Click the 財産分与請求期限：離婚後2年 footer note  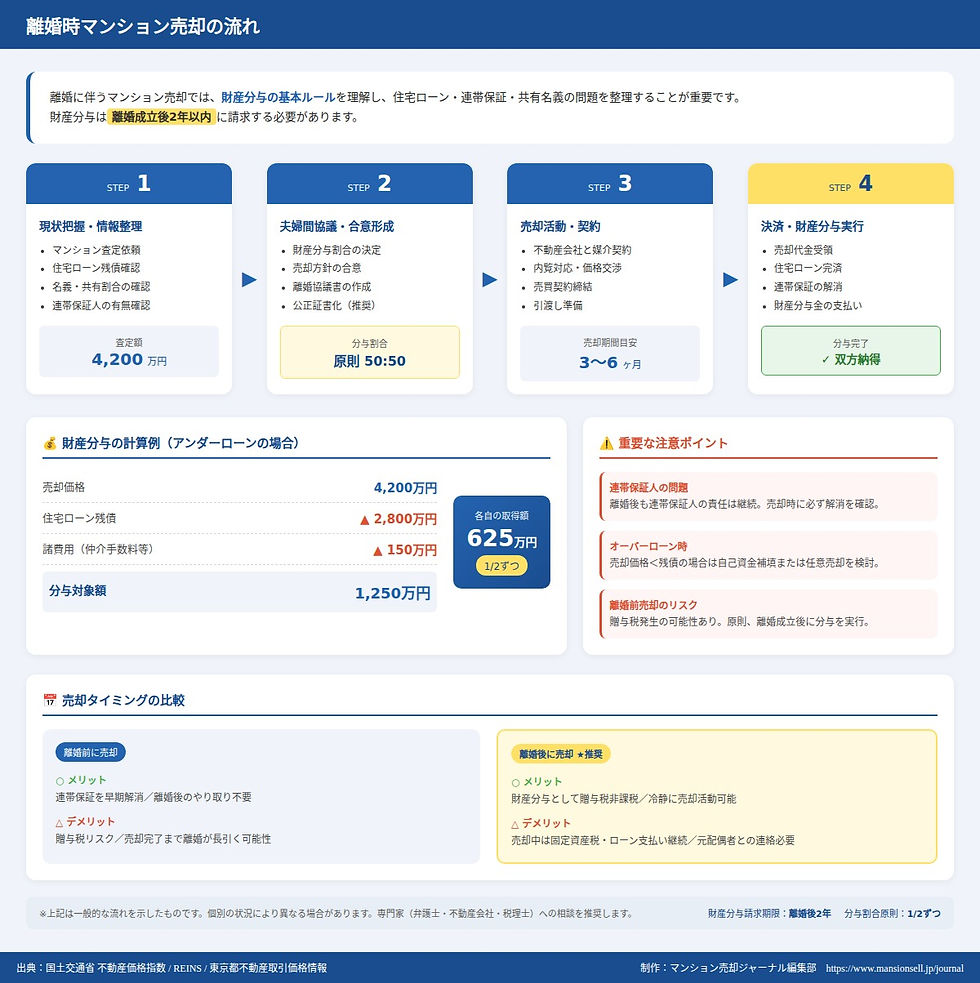click(x=769, y=913)
